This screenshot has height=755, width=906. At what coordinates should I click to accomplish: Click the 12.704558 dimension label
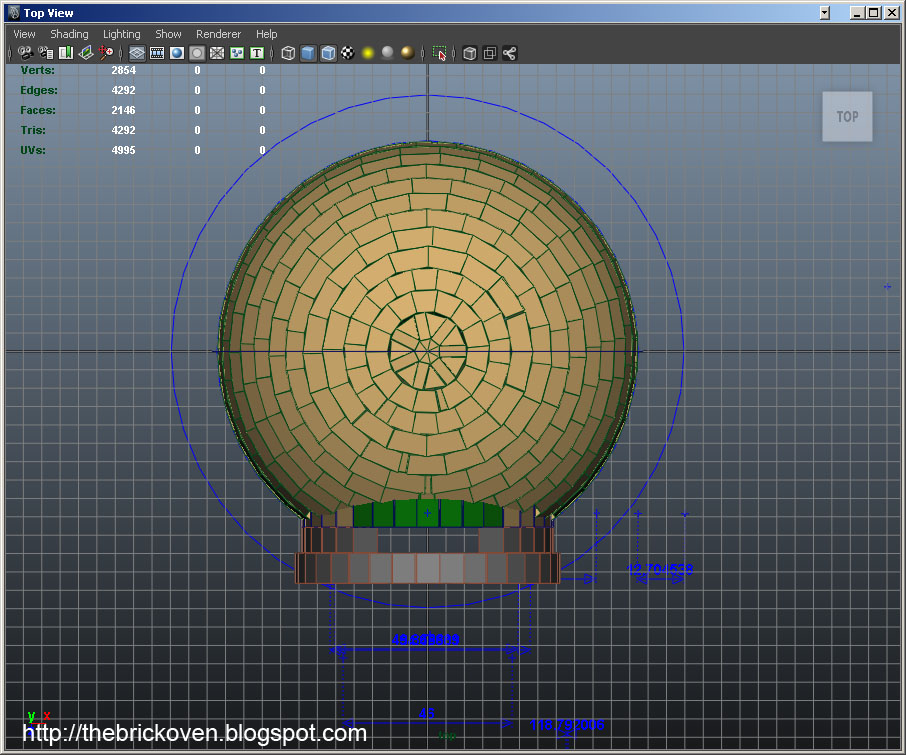point(660,569)
